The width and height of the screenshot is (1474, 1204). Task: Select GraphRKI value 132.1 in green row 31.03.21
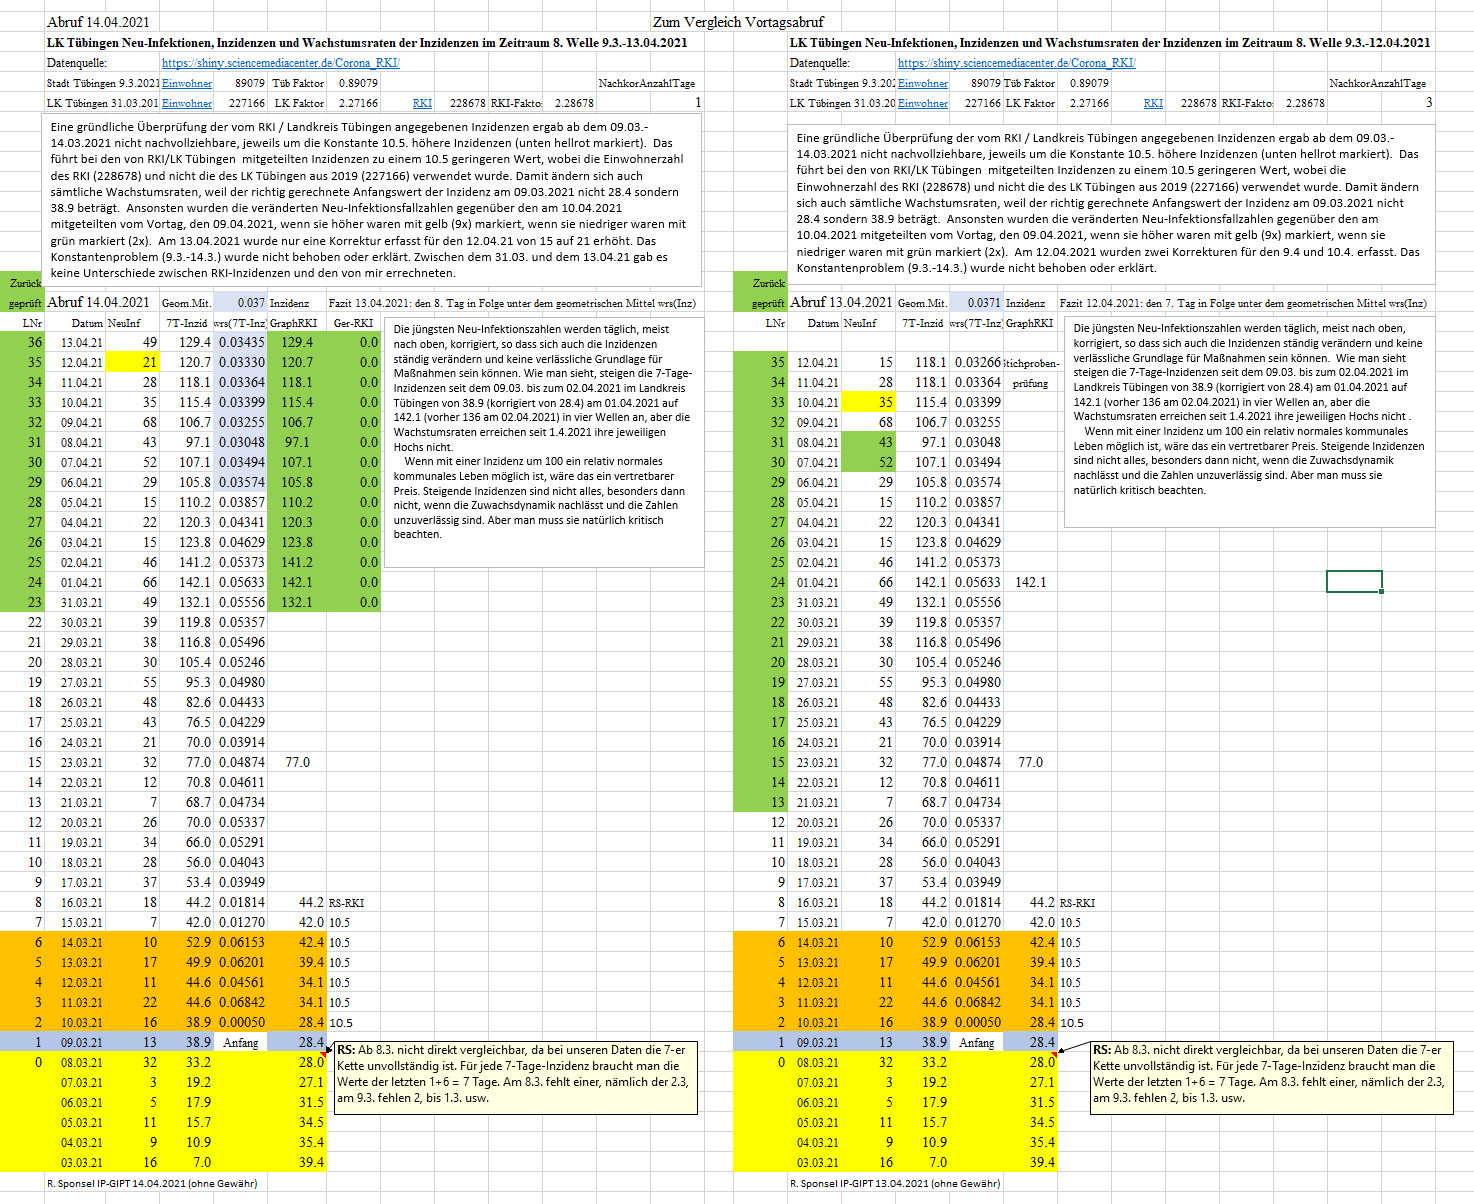click(x=297, y=602)
